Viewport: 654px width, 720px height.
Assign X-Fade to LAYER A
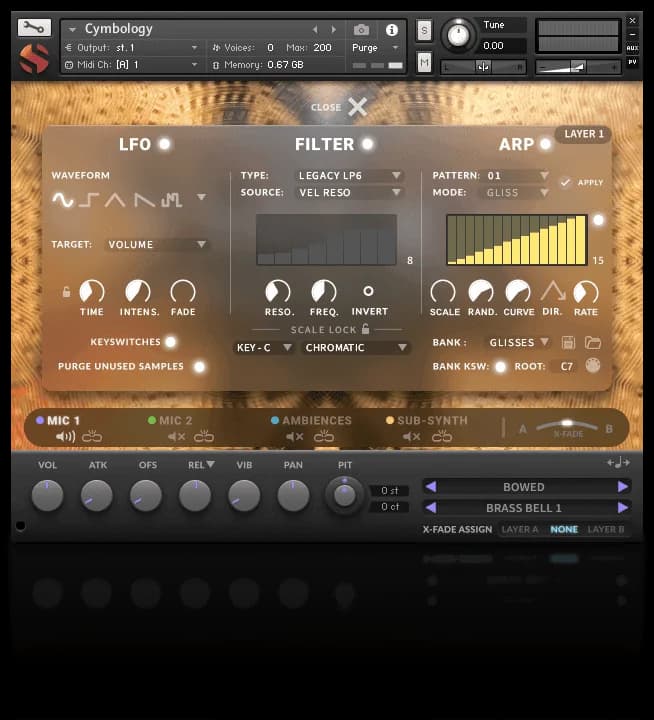click(520, 529)
